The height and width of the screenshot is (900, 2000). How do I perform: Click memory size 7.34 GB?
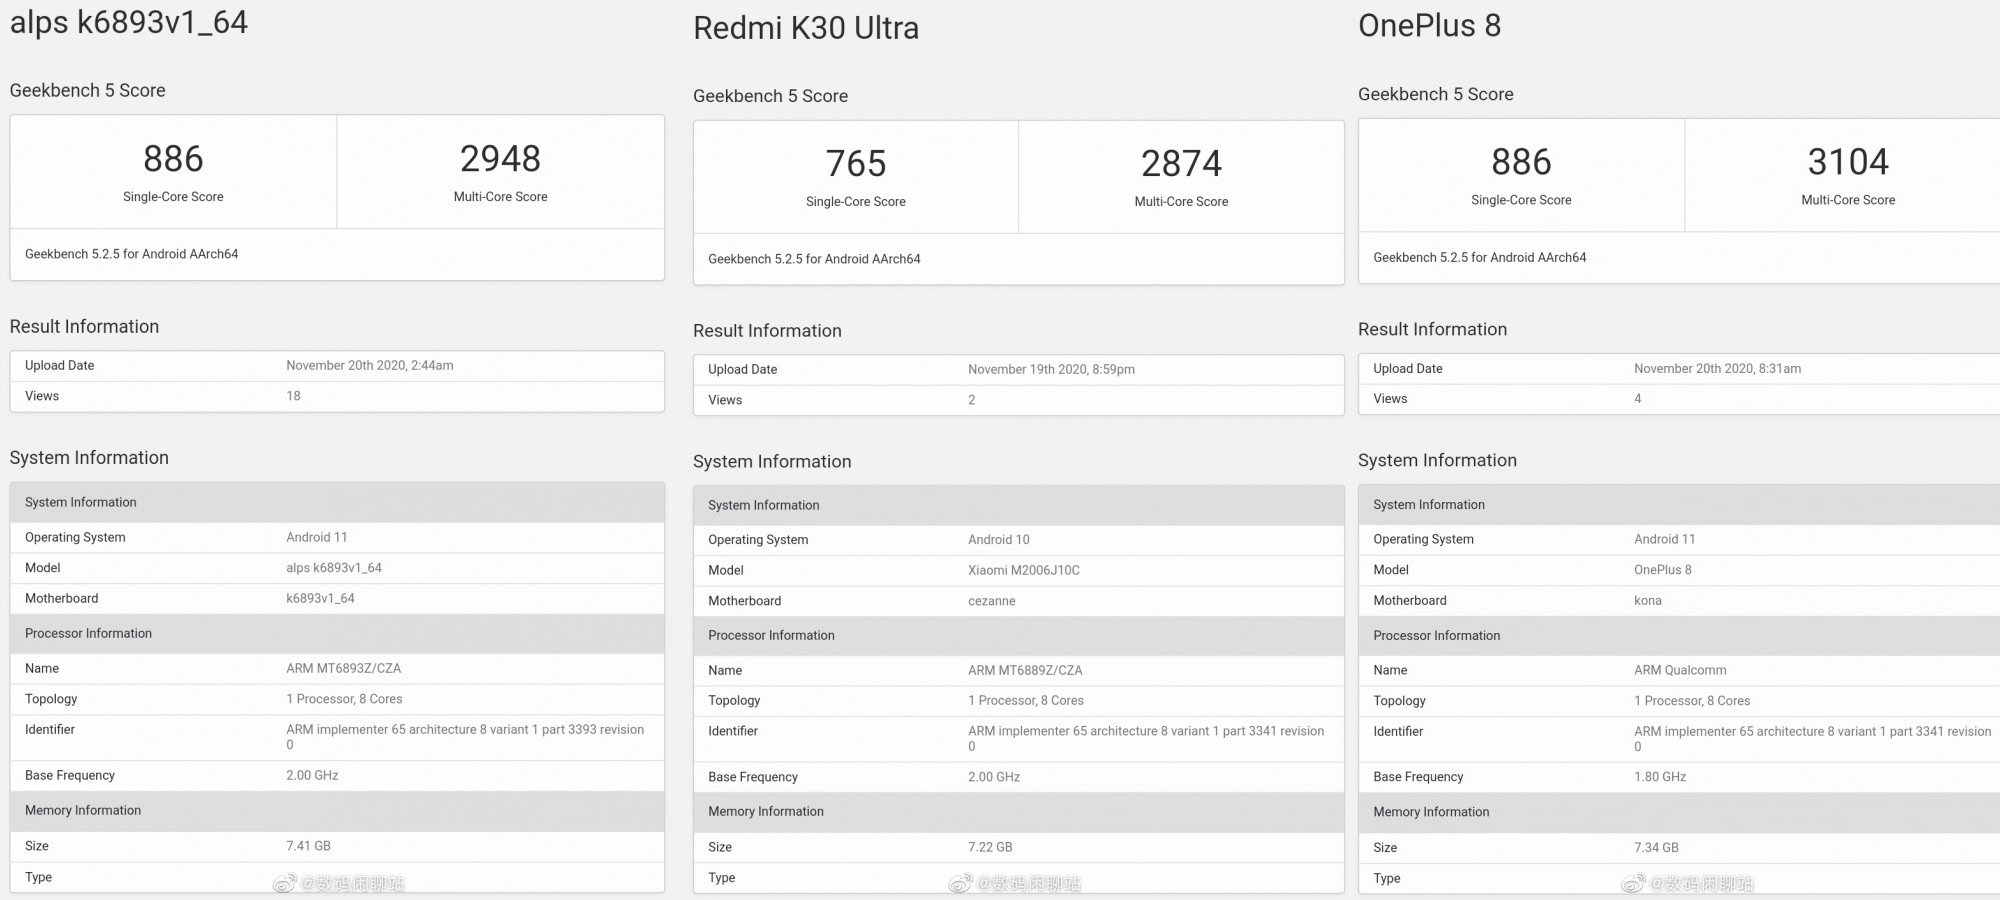coord(1656,848)
